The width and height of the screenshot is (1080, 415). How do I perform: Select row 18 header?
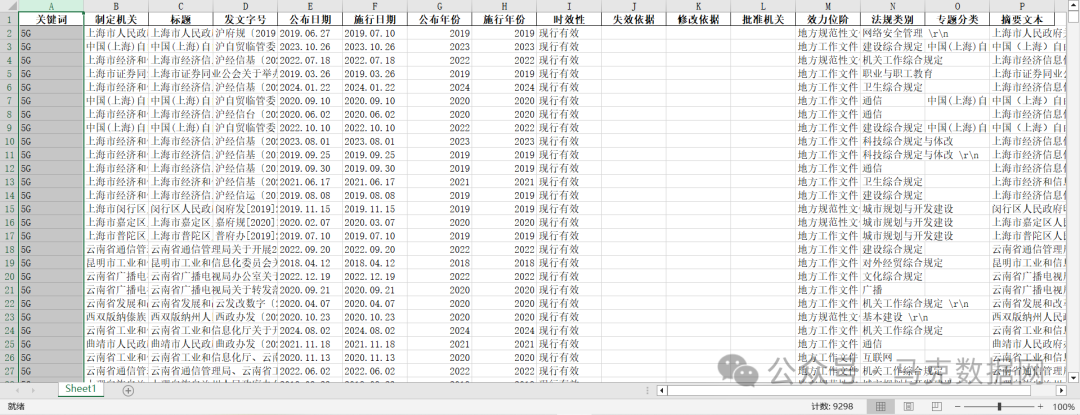(9, 249)
